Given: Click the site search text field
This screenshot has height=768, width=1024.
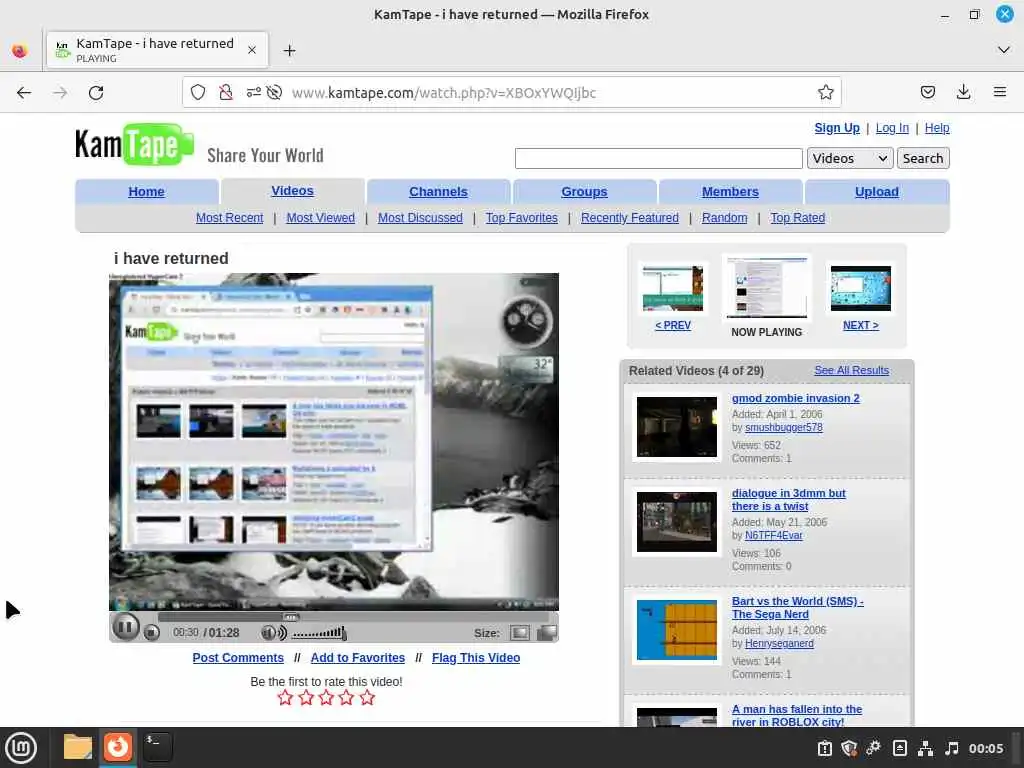Looking at the screenshot, I should point(658,158).
